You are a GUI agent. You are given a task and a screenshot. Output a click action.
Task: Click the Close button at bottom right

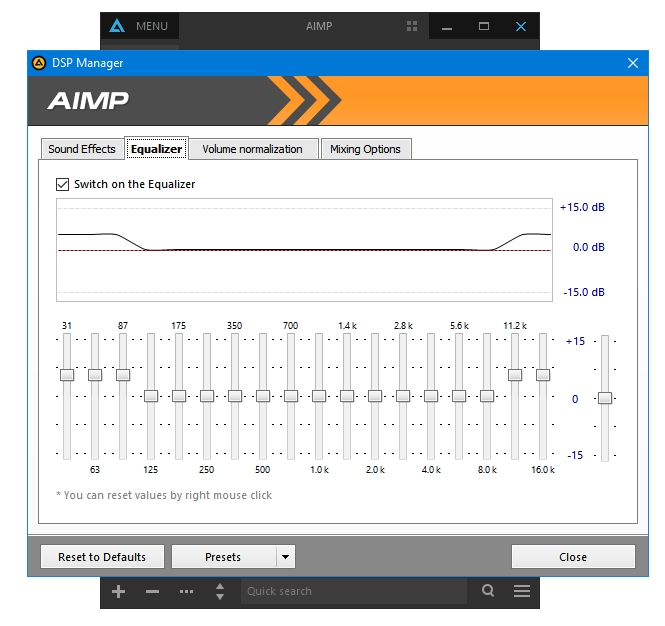point(573,557)
